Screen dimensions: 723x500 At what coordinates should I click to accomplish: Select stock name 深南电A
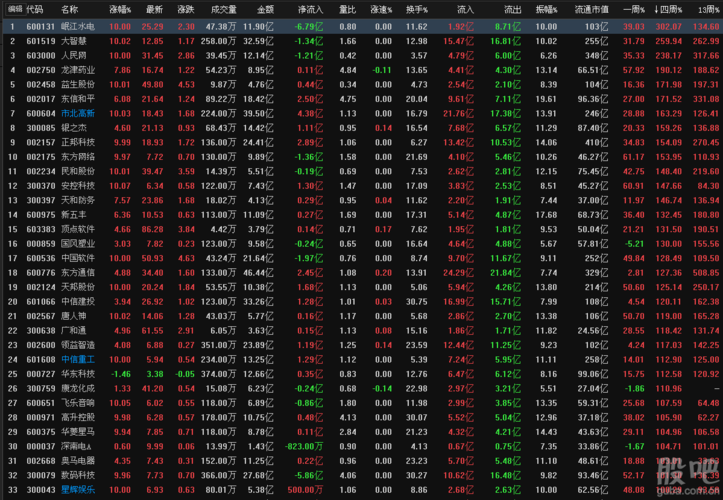point(77,446)
